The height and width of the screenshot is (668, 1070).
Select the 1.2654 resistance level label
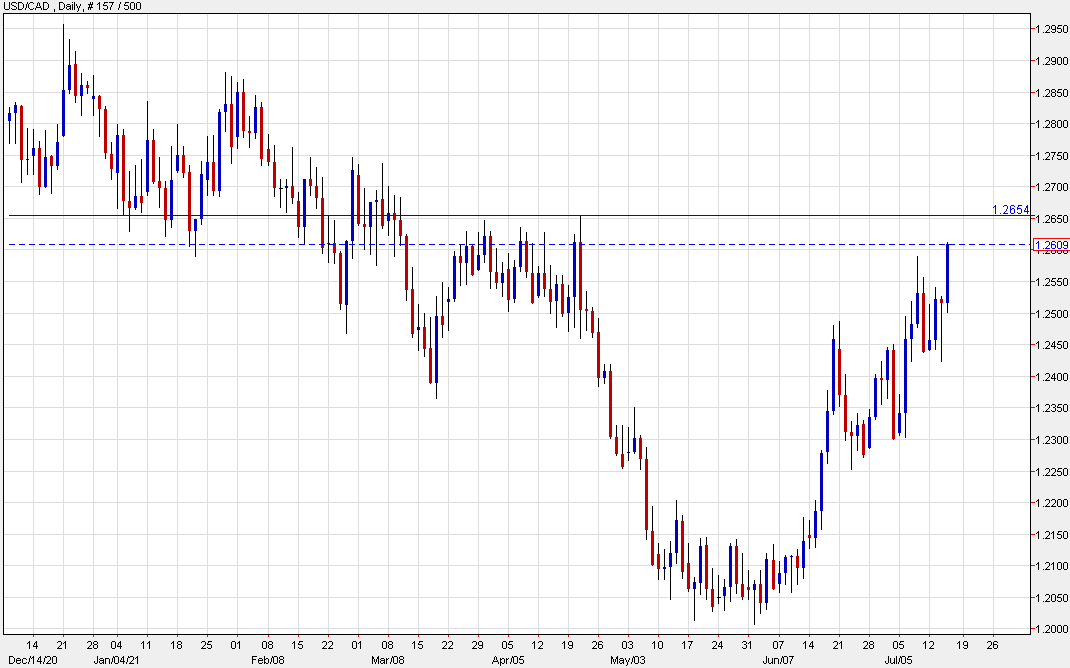point(1009,209)
